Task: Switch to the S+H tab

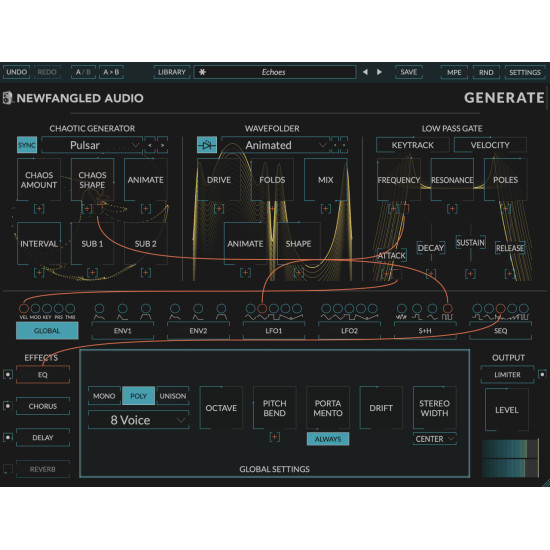Action: point(425,331)
